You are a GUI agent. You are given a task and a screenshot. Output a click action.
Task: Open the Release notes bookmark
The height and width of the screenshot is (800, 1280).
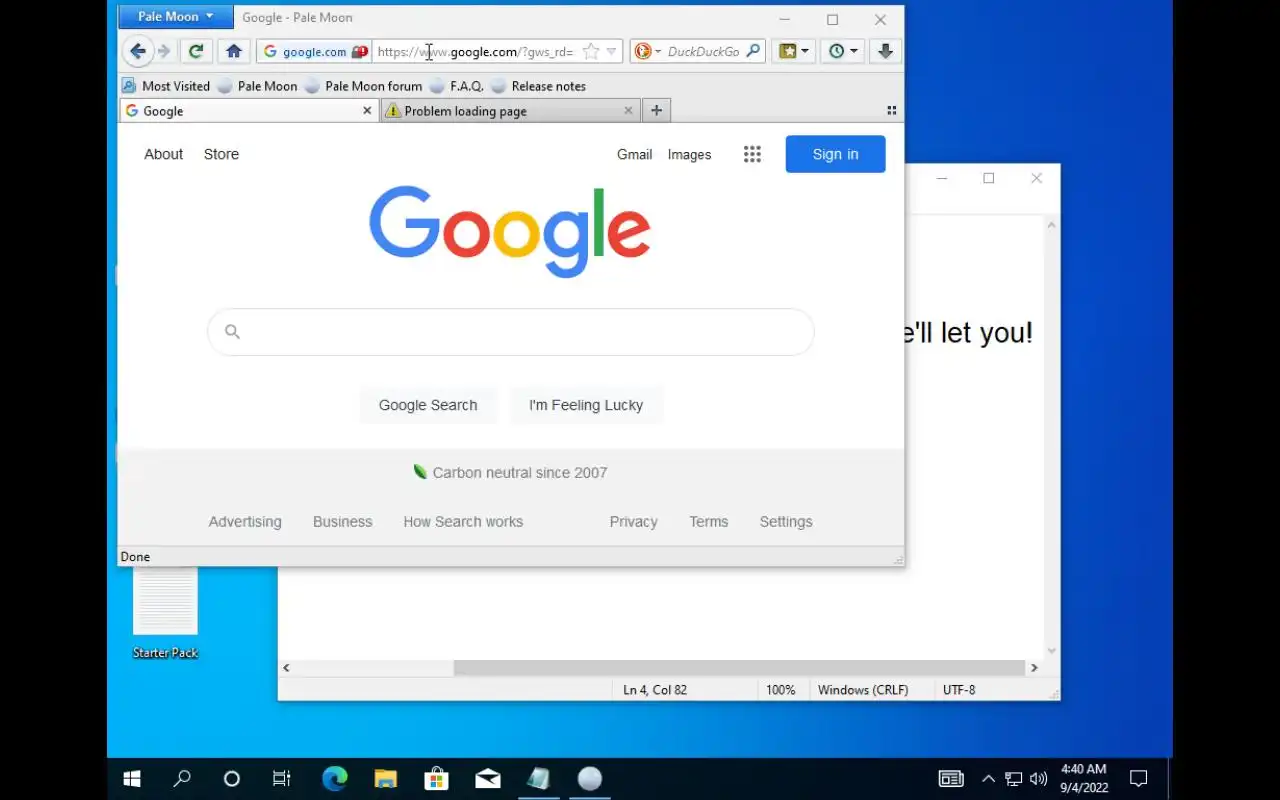pos(539,86)
